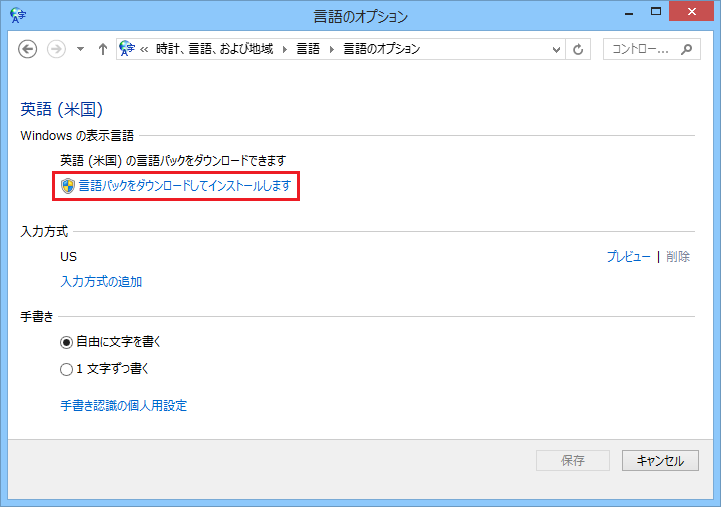Open 手書き認識の個人用設定 link

coord(124,406)
